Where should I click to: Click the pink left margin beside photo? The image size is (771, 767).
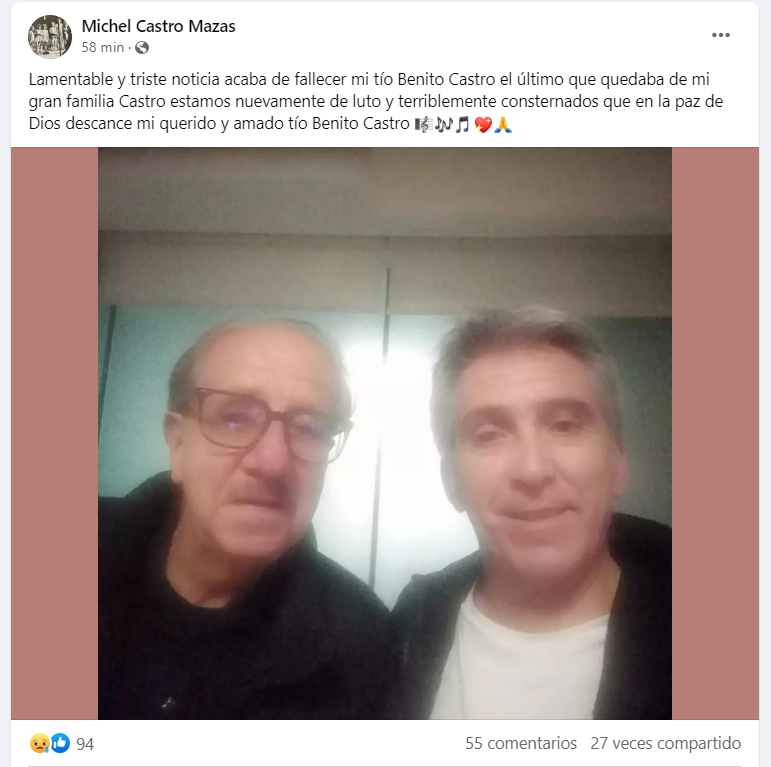click(x=55, y=433)
